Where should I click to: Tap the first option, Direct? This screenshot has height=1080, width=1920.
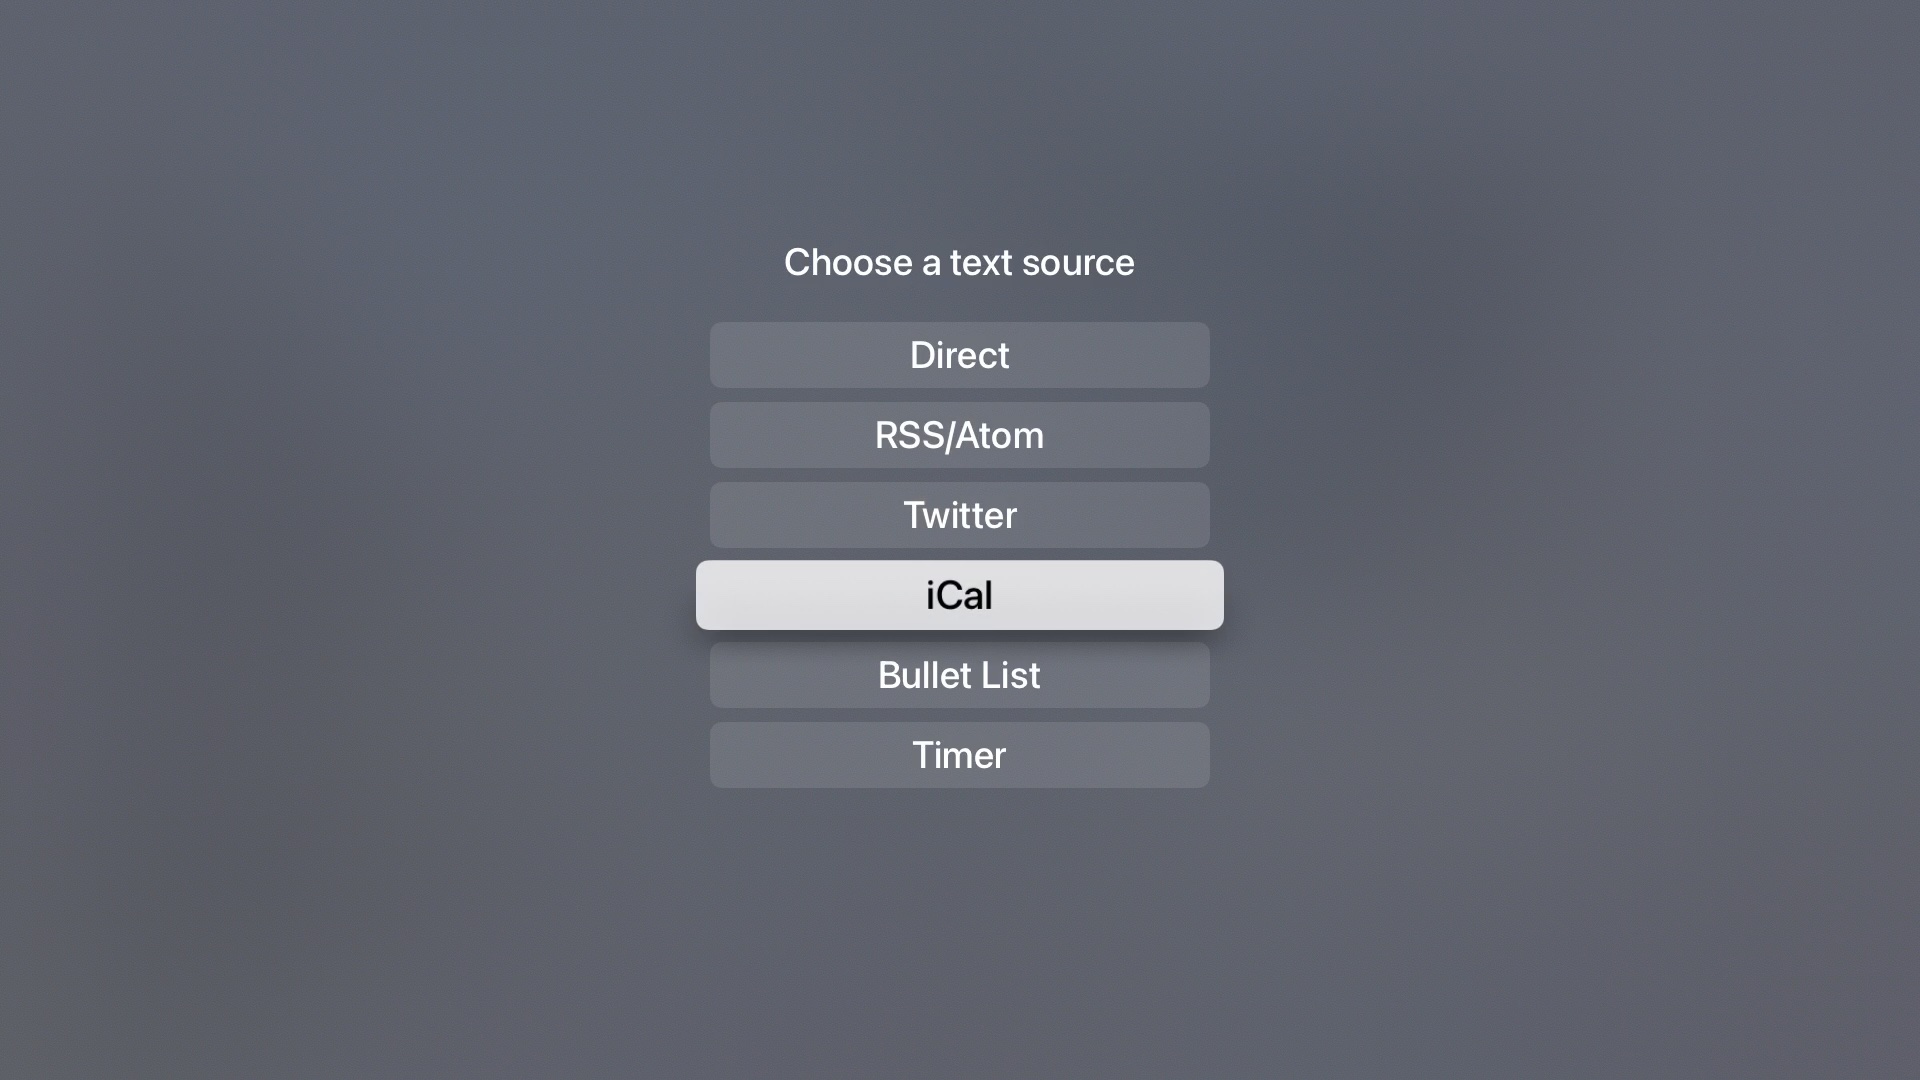(959, 355)
